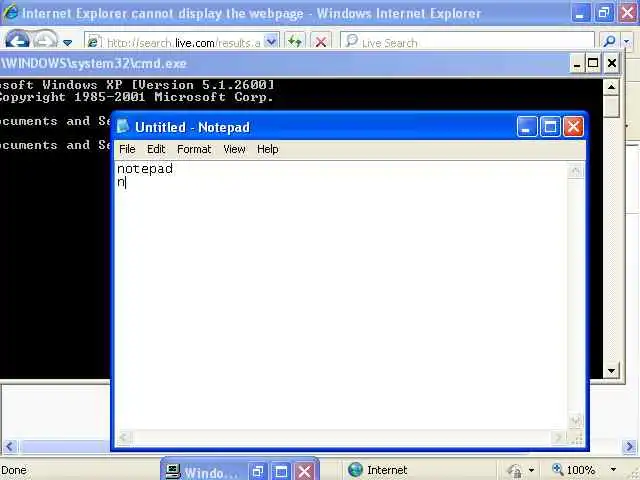The width and height of the screenshot is (640, 480).
Task: Click the Windo... taskbar window icon
Action: tap(173, 471)
